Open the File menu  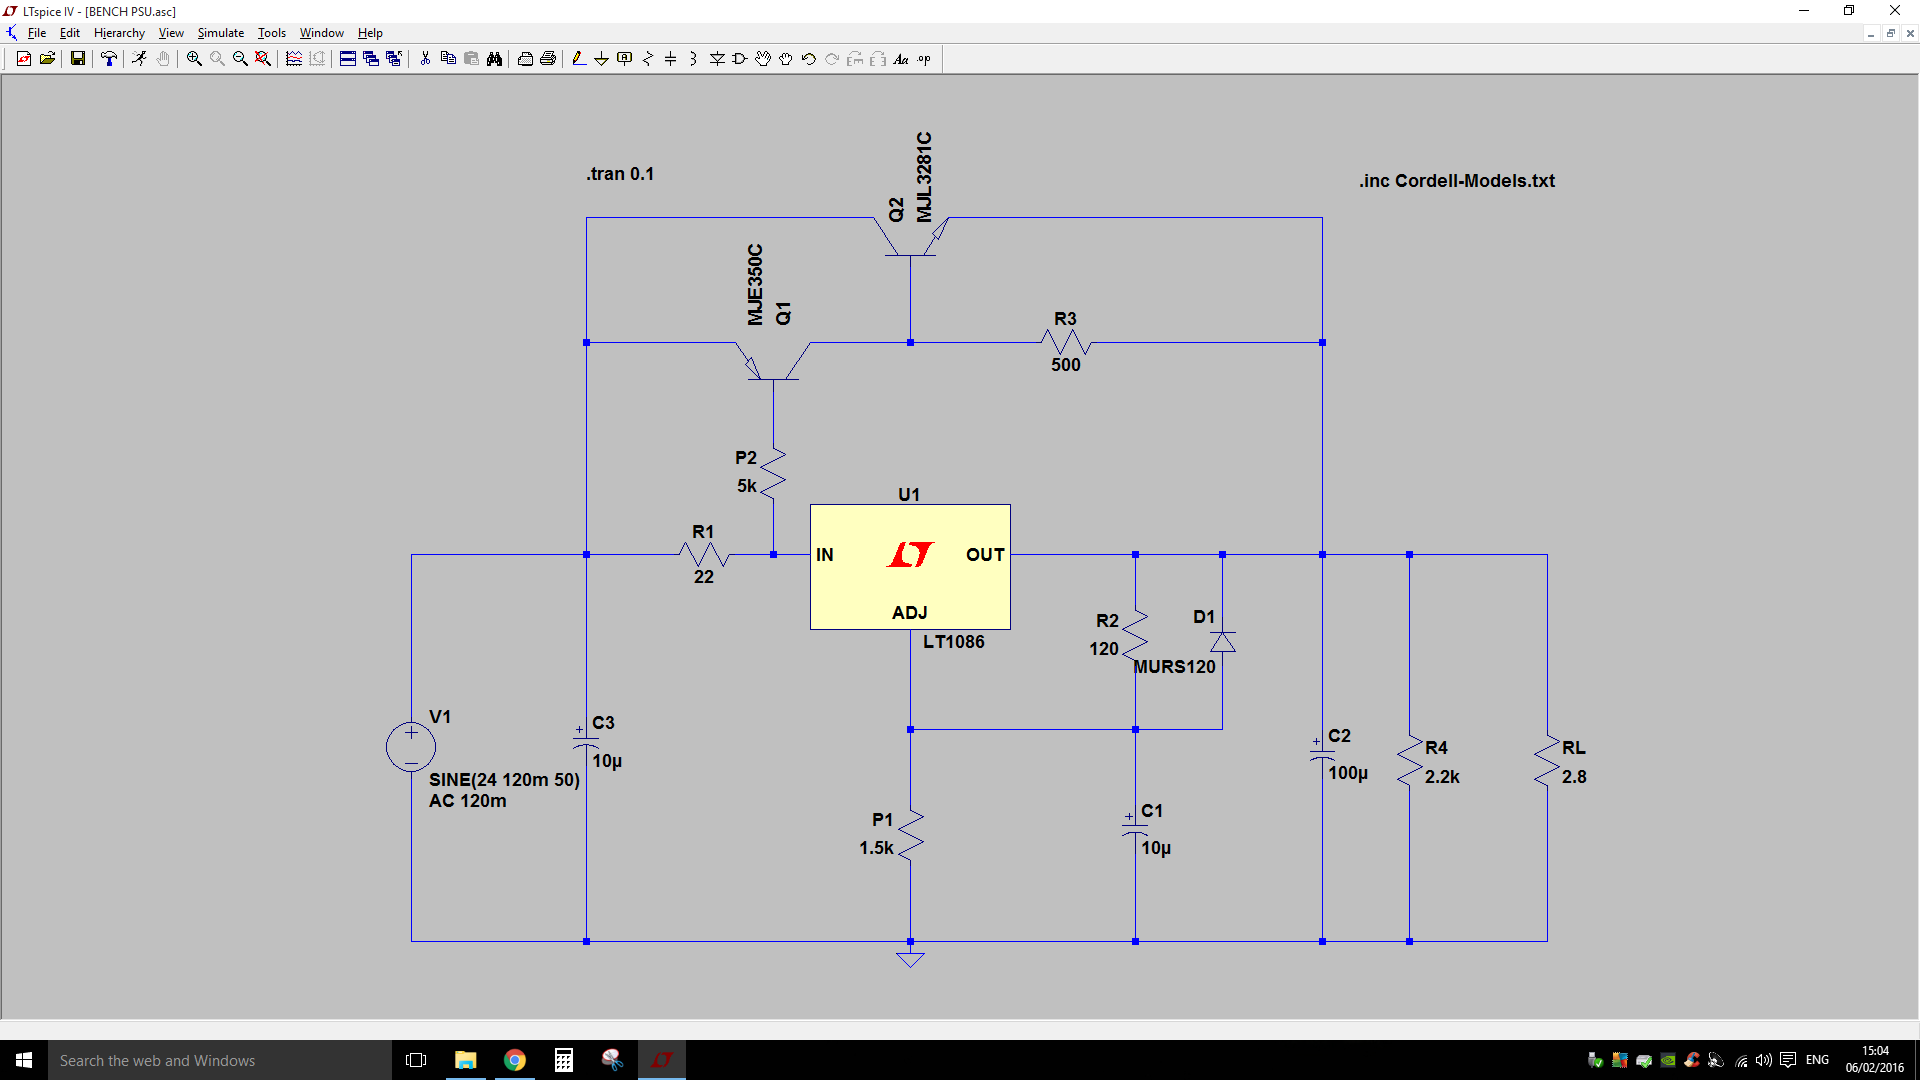[x=37, y=33]
